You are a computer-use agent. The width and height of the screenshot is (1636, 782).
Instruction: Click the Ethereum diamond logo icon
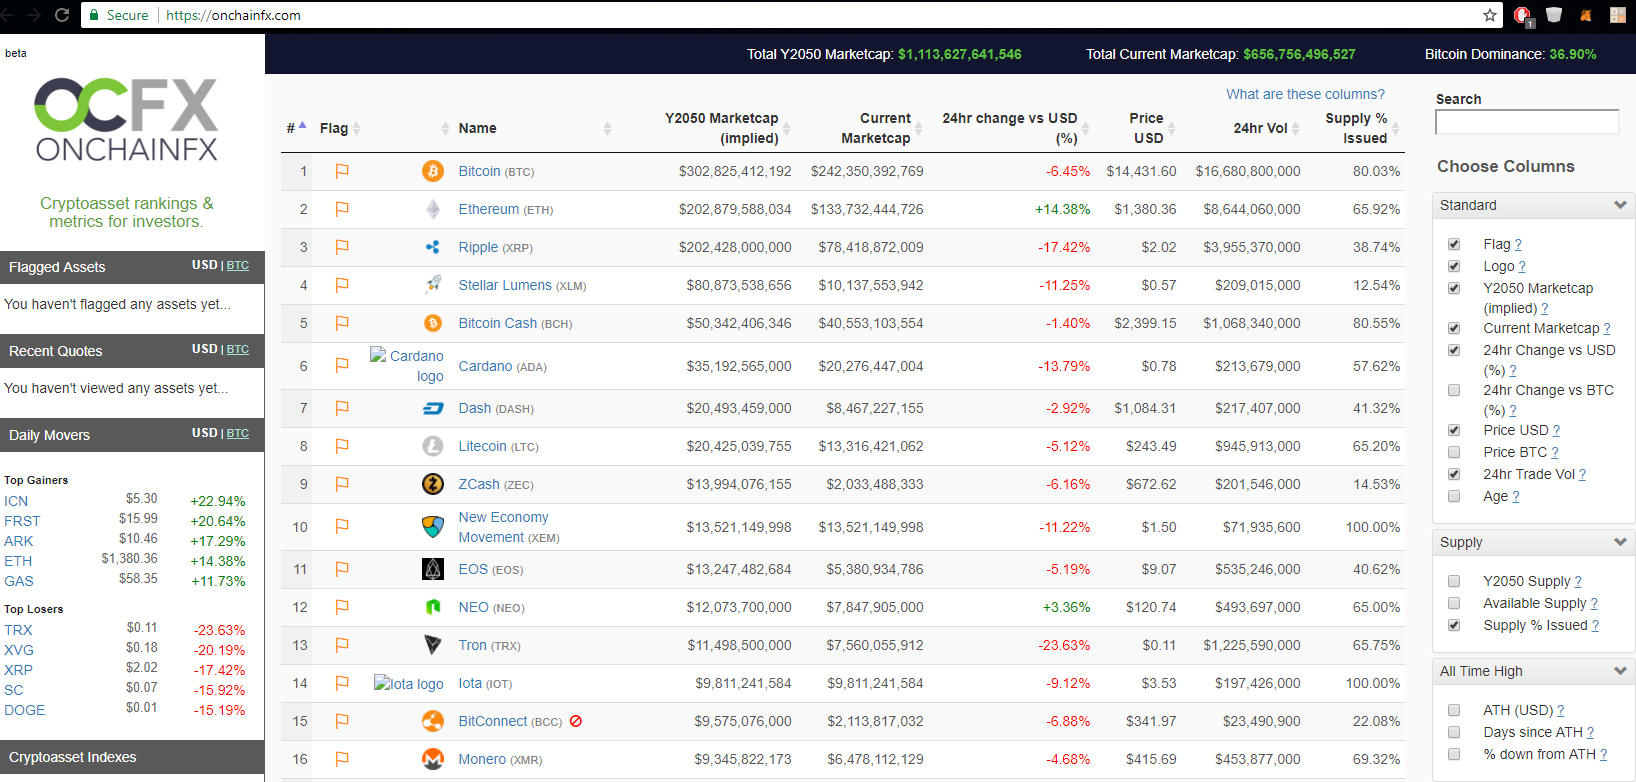pyautogui.click(x=433, y=209)
